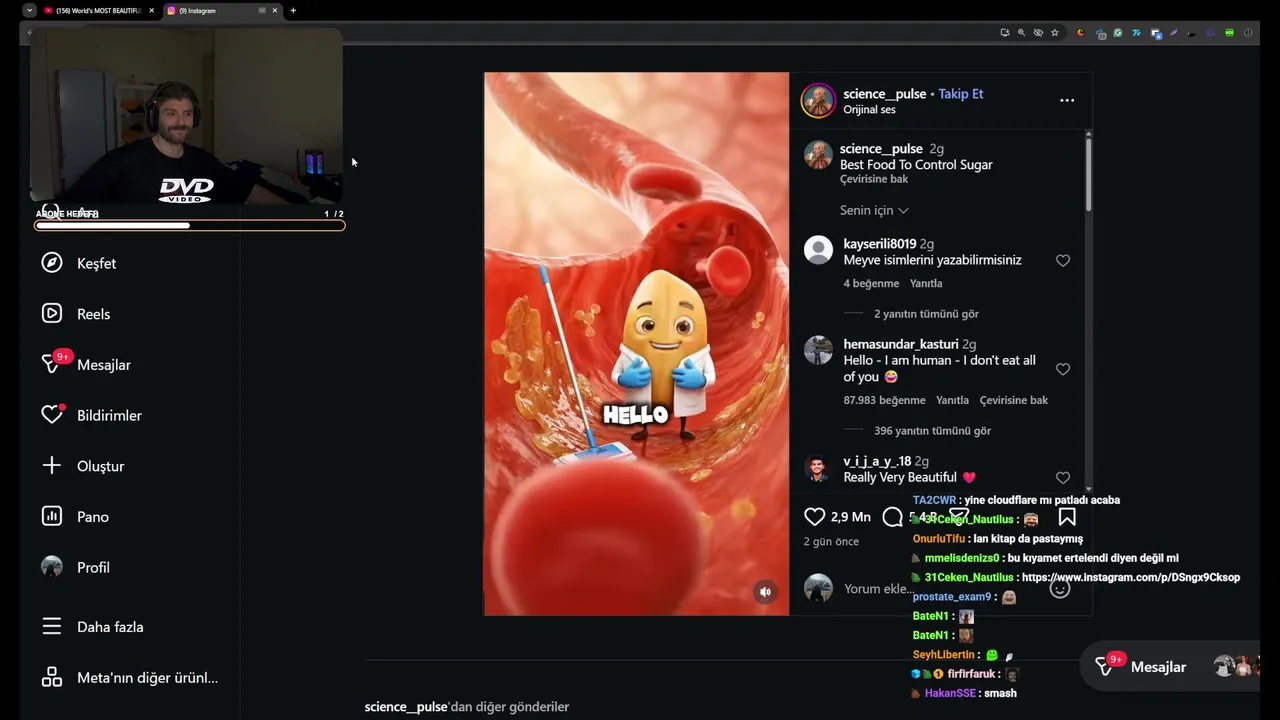This screenshot has height=720, width=1280.
Task: Expand 396 yanıtın tümünü gör replies
Action: tap(932, 431)
